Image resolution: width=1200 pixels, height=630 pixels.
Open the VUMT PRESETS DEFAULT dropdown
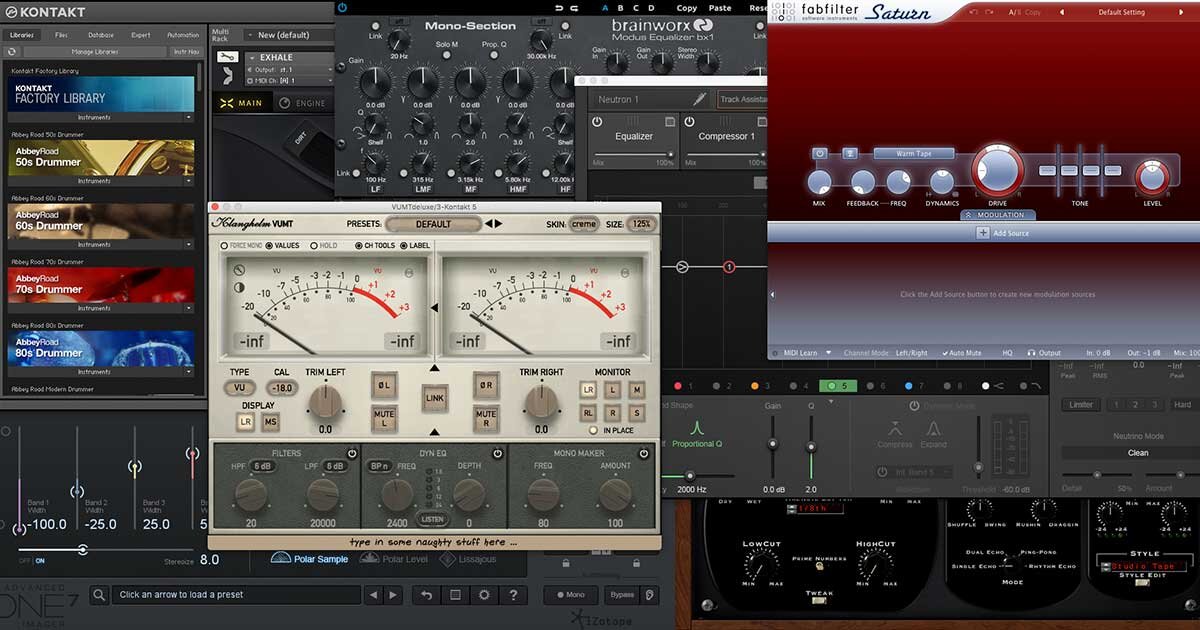coord(433,224)
